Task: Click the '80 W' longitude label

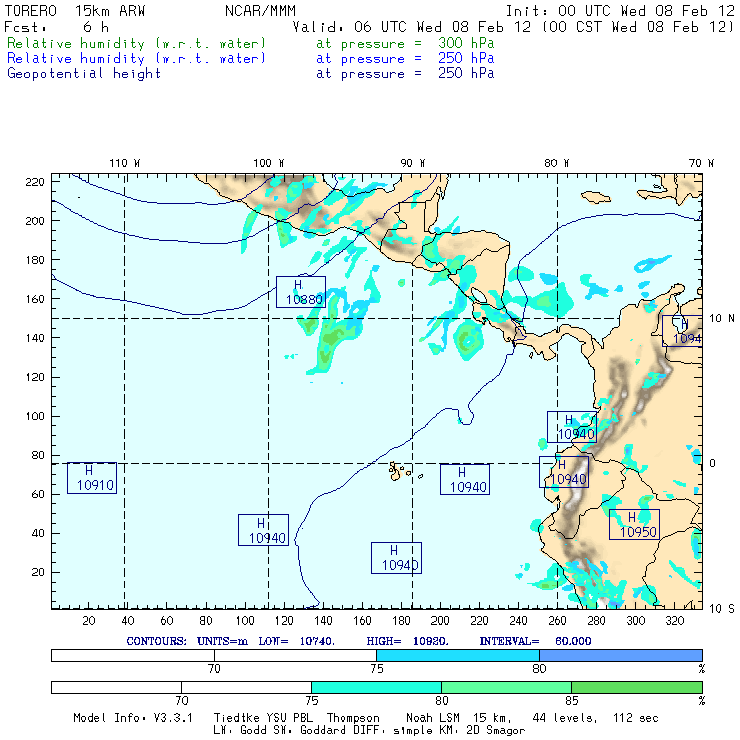Action: click(x=556, y=163)
